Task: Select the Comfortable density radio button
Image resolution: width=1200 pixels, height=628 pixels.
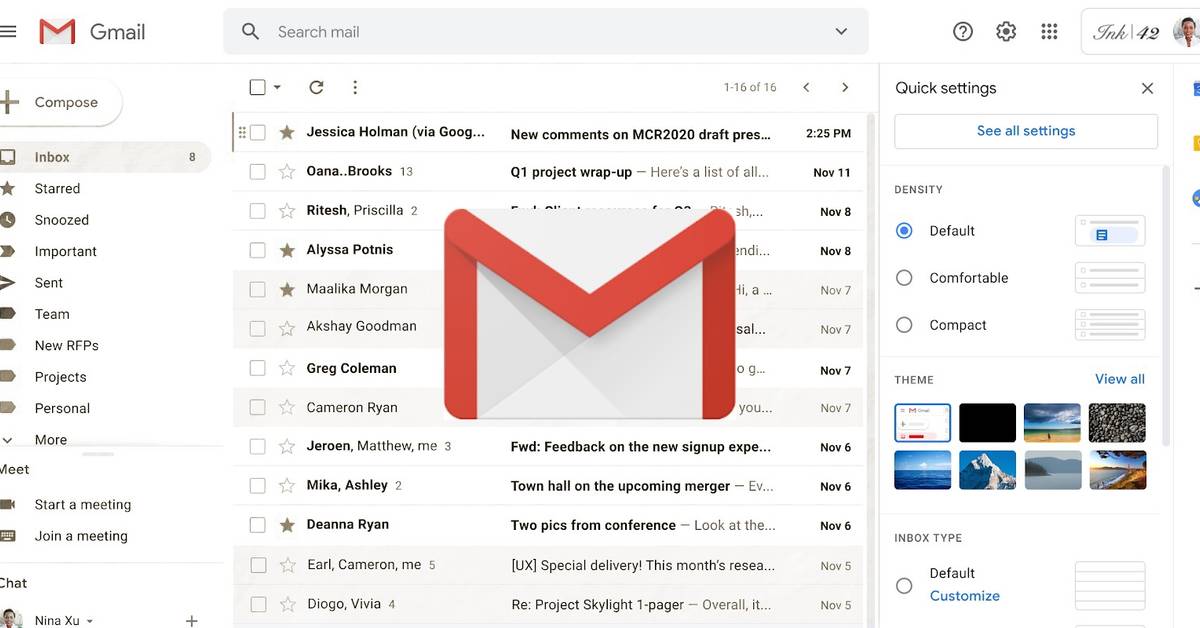Action: (904, 278)
